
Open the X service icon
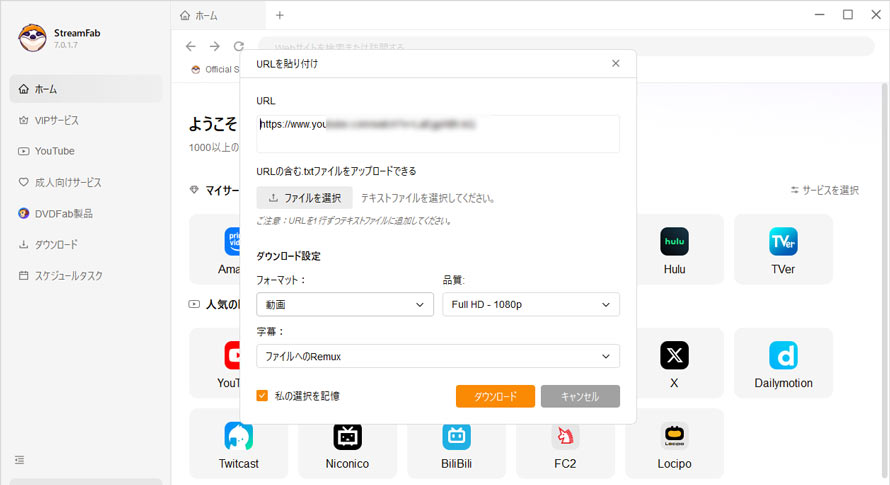pyautogui.click(x=674, y=356)
